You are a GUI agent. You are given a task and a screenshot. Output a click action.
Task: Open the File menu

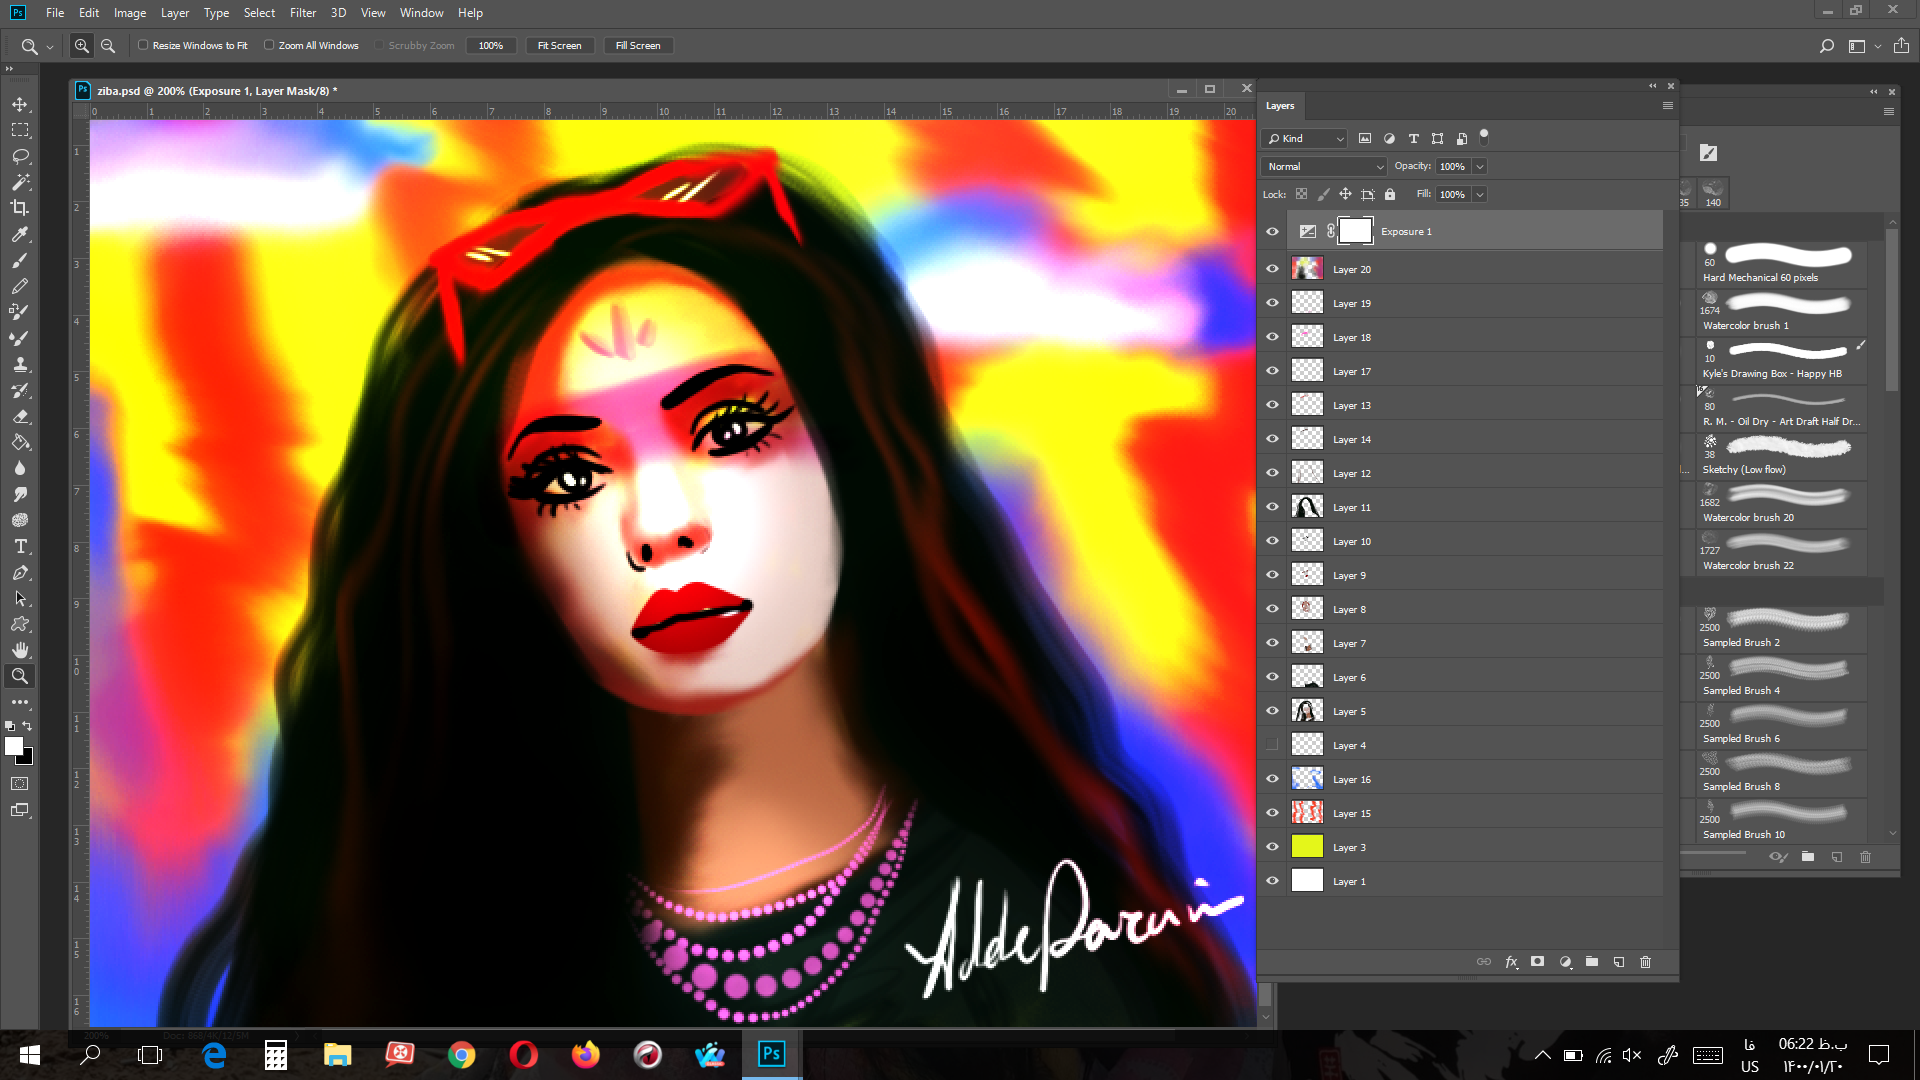55,13
